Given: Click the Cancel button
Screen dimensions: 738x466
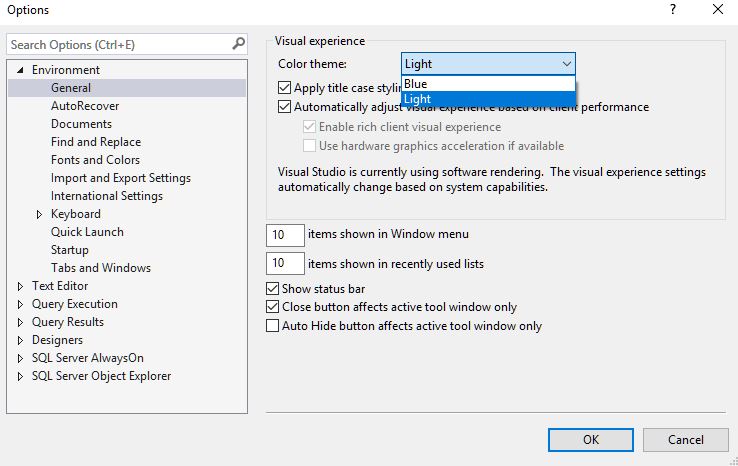Looking at the screenshot, I should click(x=685, y=439).
